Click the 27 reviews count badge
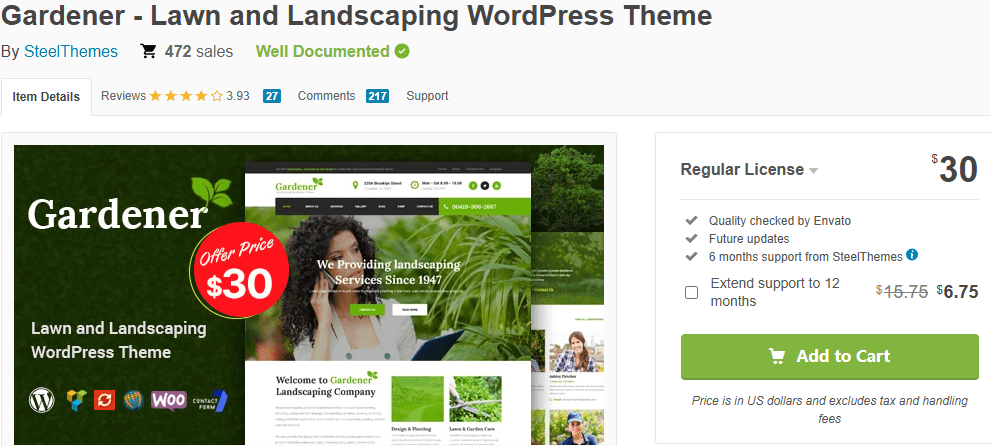 pos(272,96)
